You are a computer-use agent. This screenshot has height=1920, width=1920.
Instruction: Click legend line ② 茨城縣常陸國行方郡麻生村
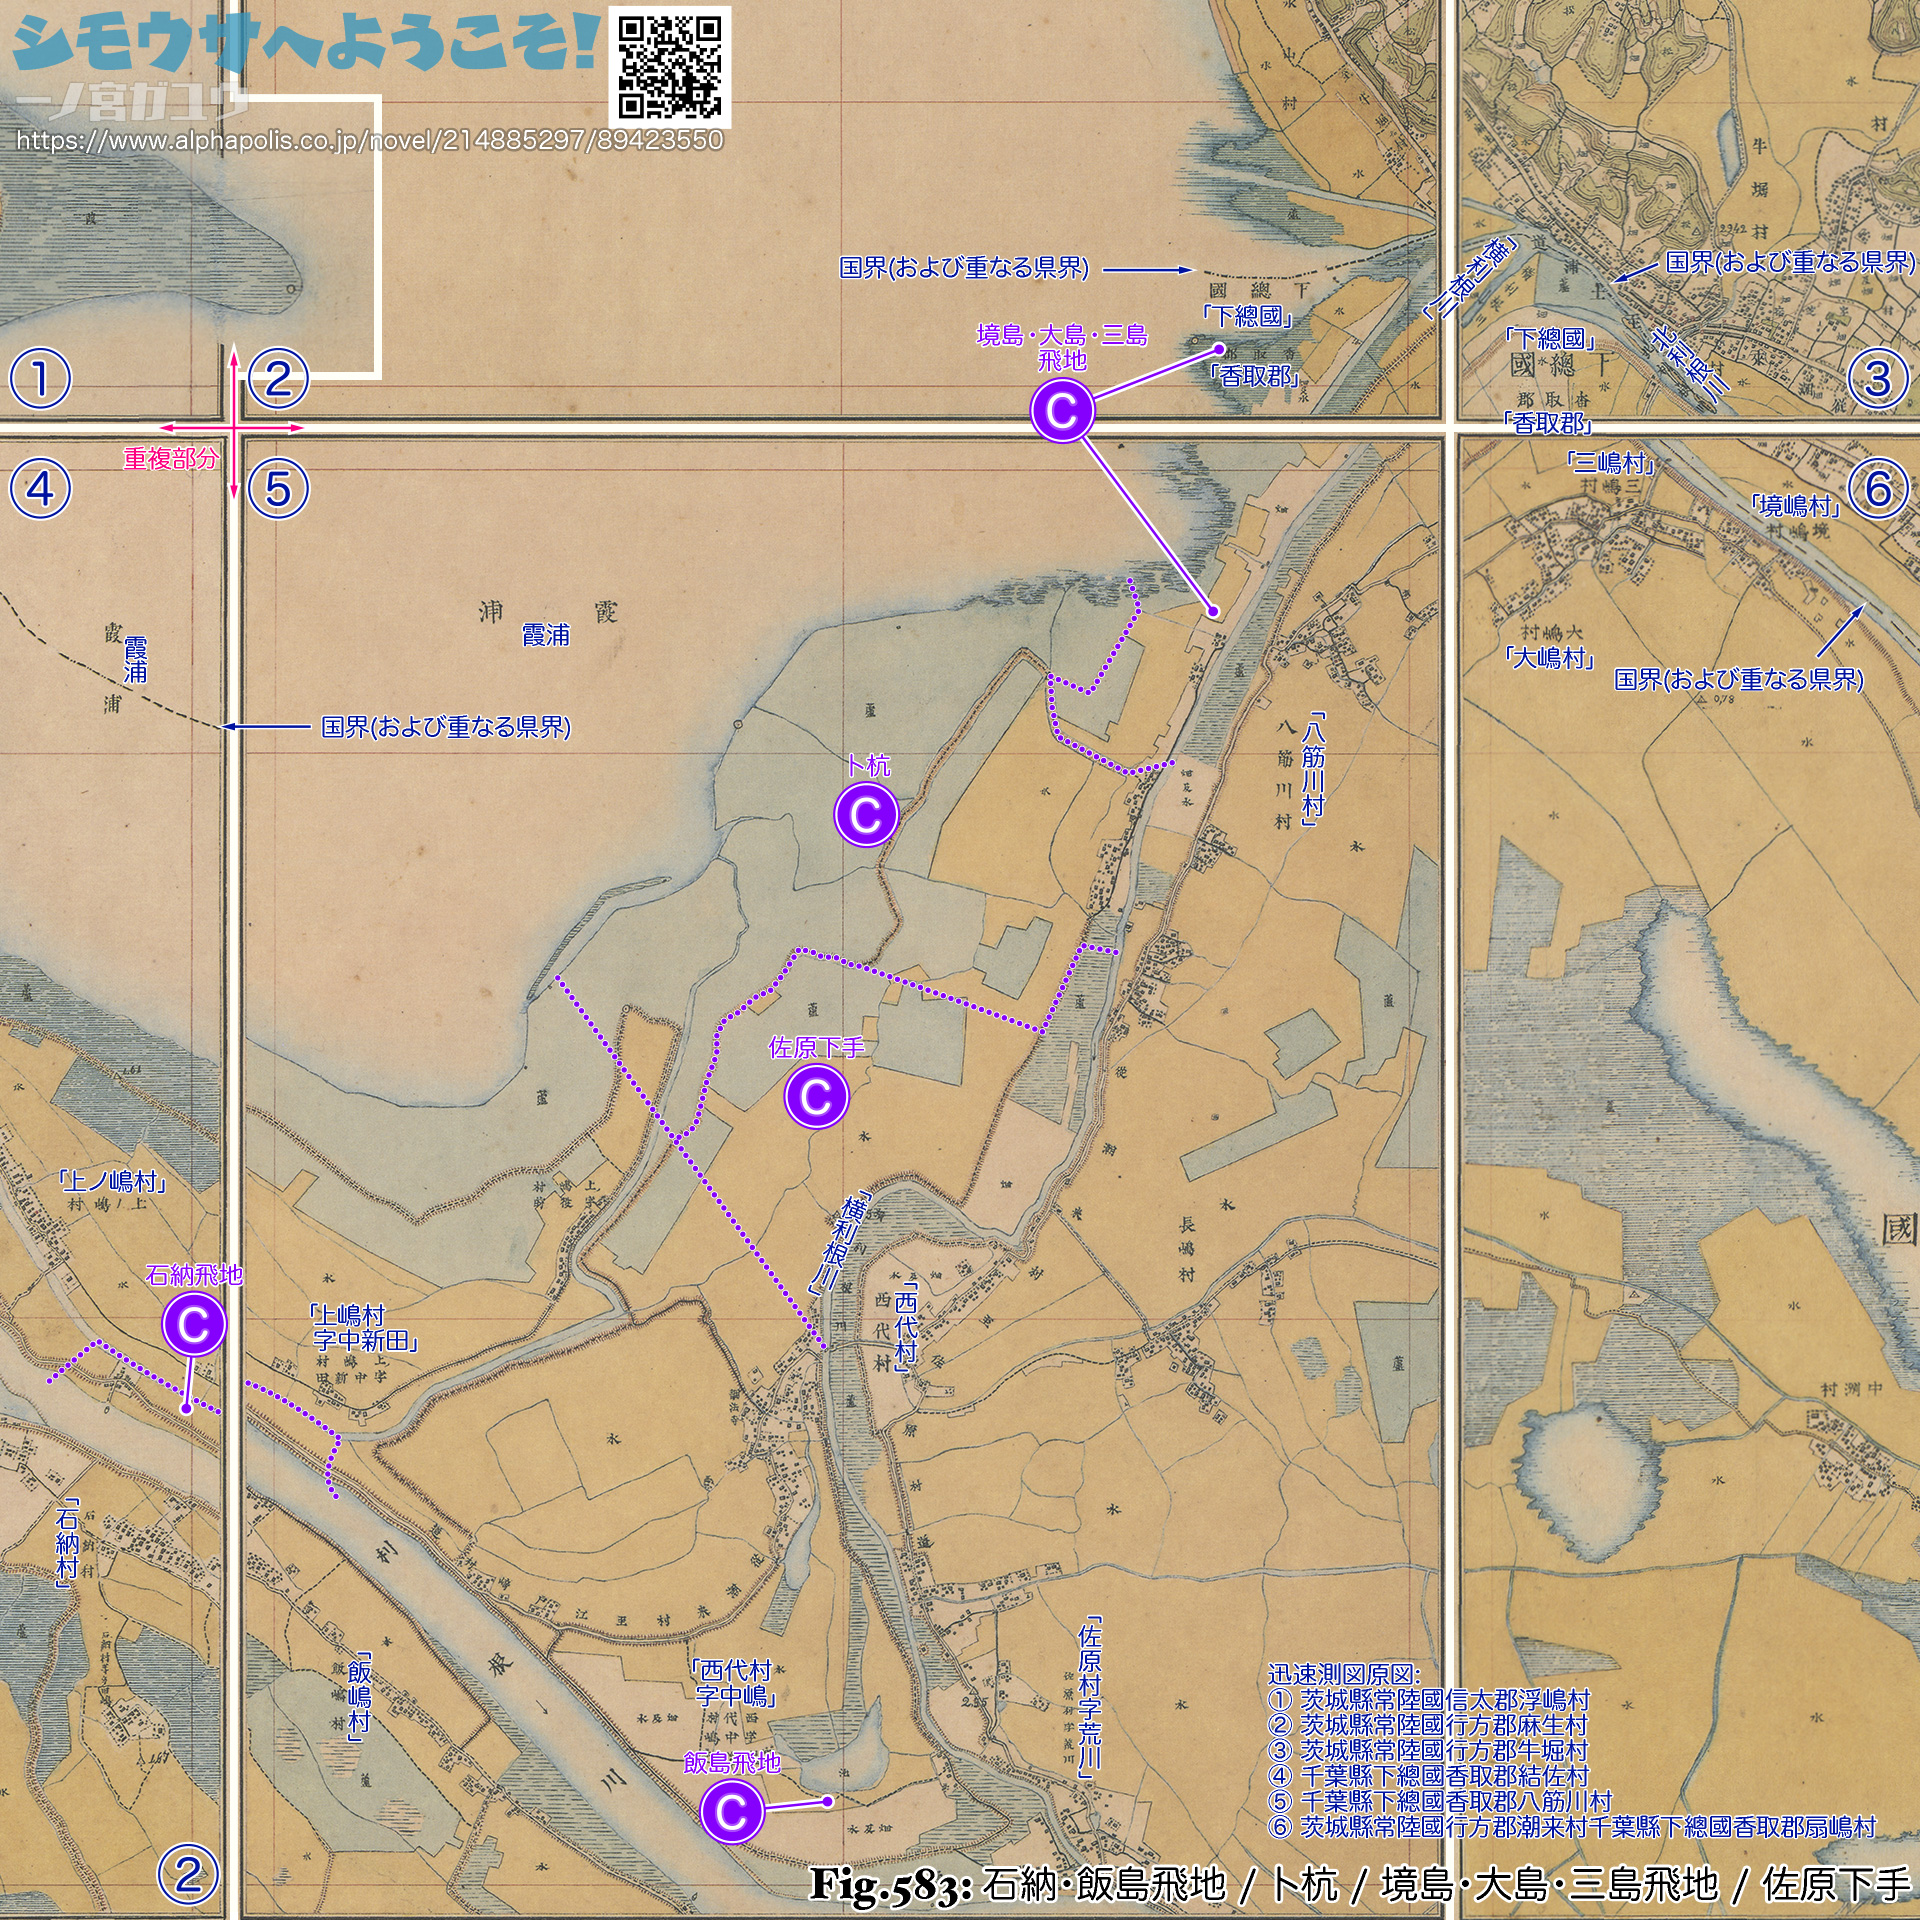[1427, 1724]
